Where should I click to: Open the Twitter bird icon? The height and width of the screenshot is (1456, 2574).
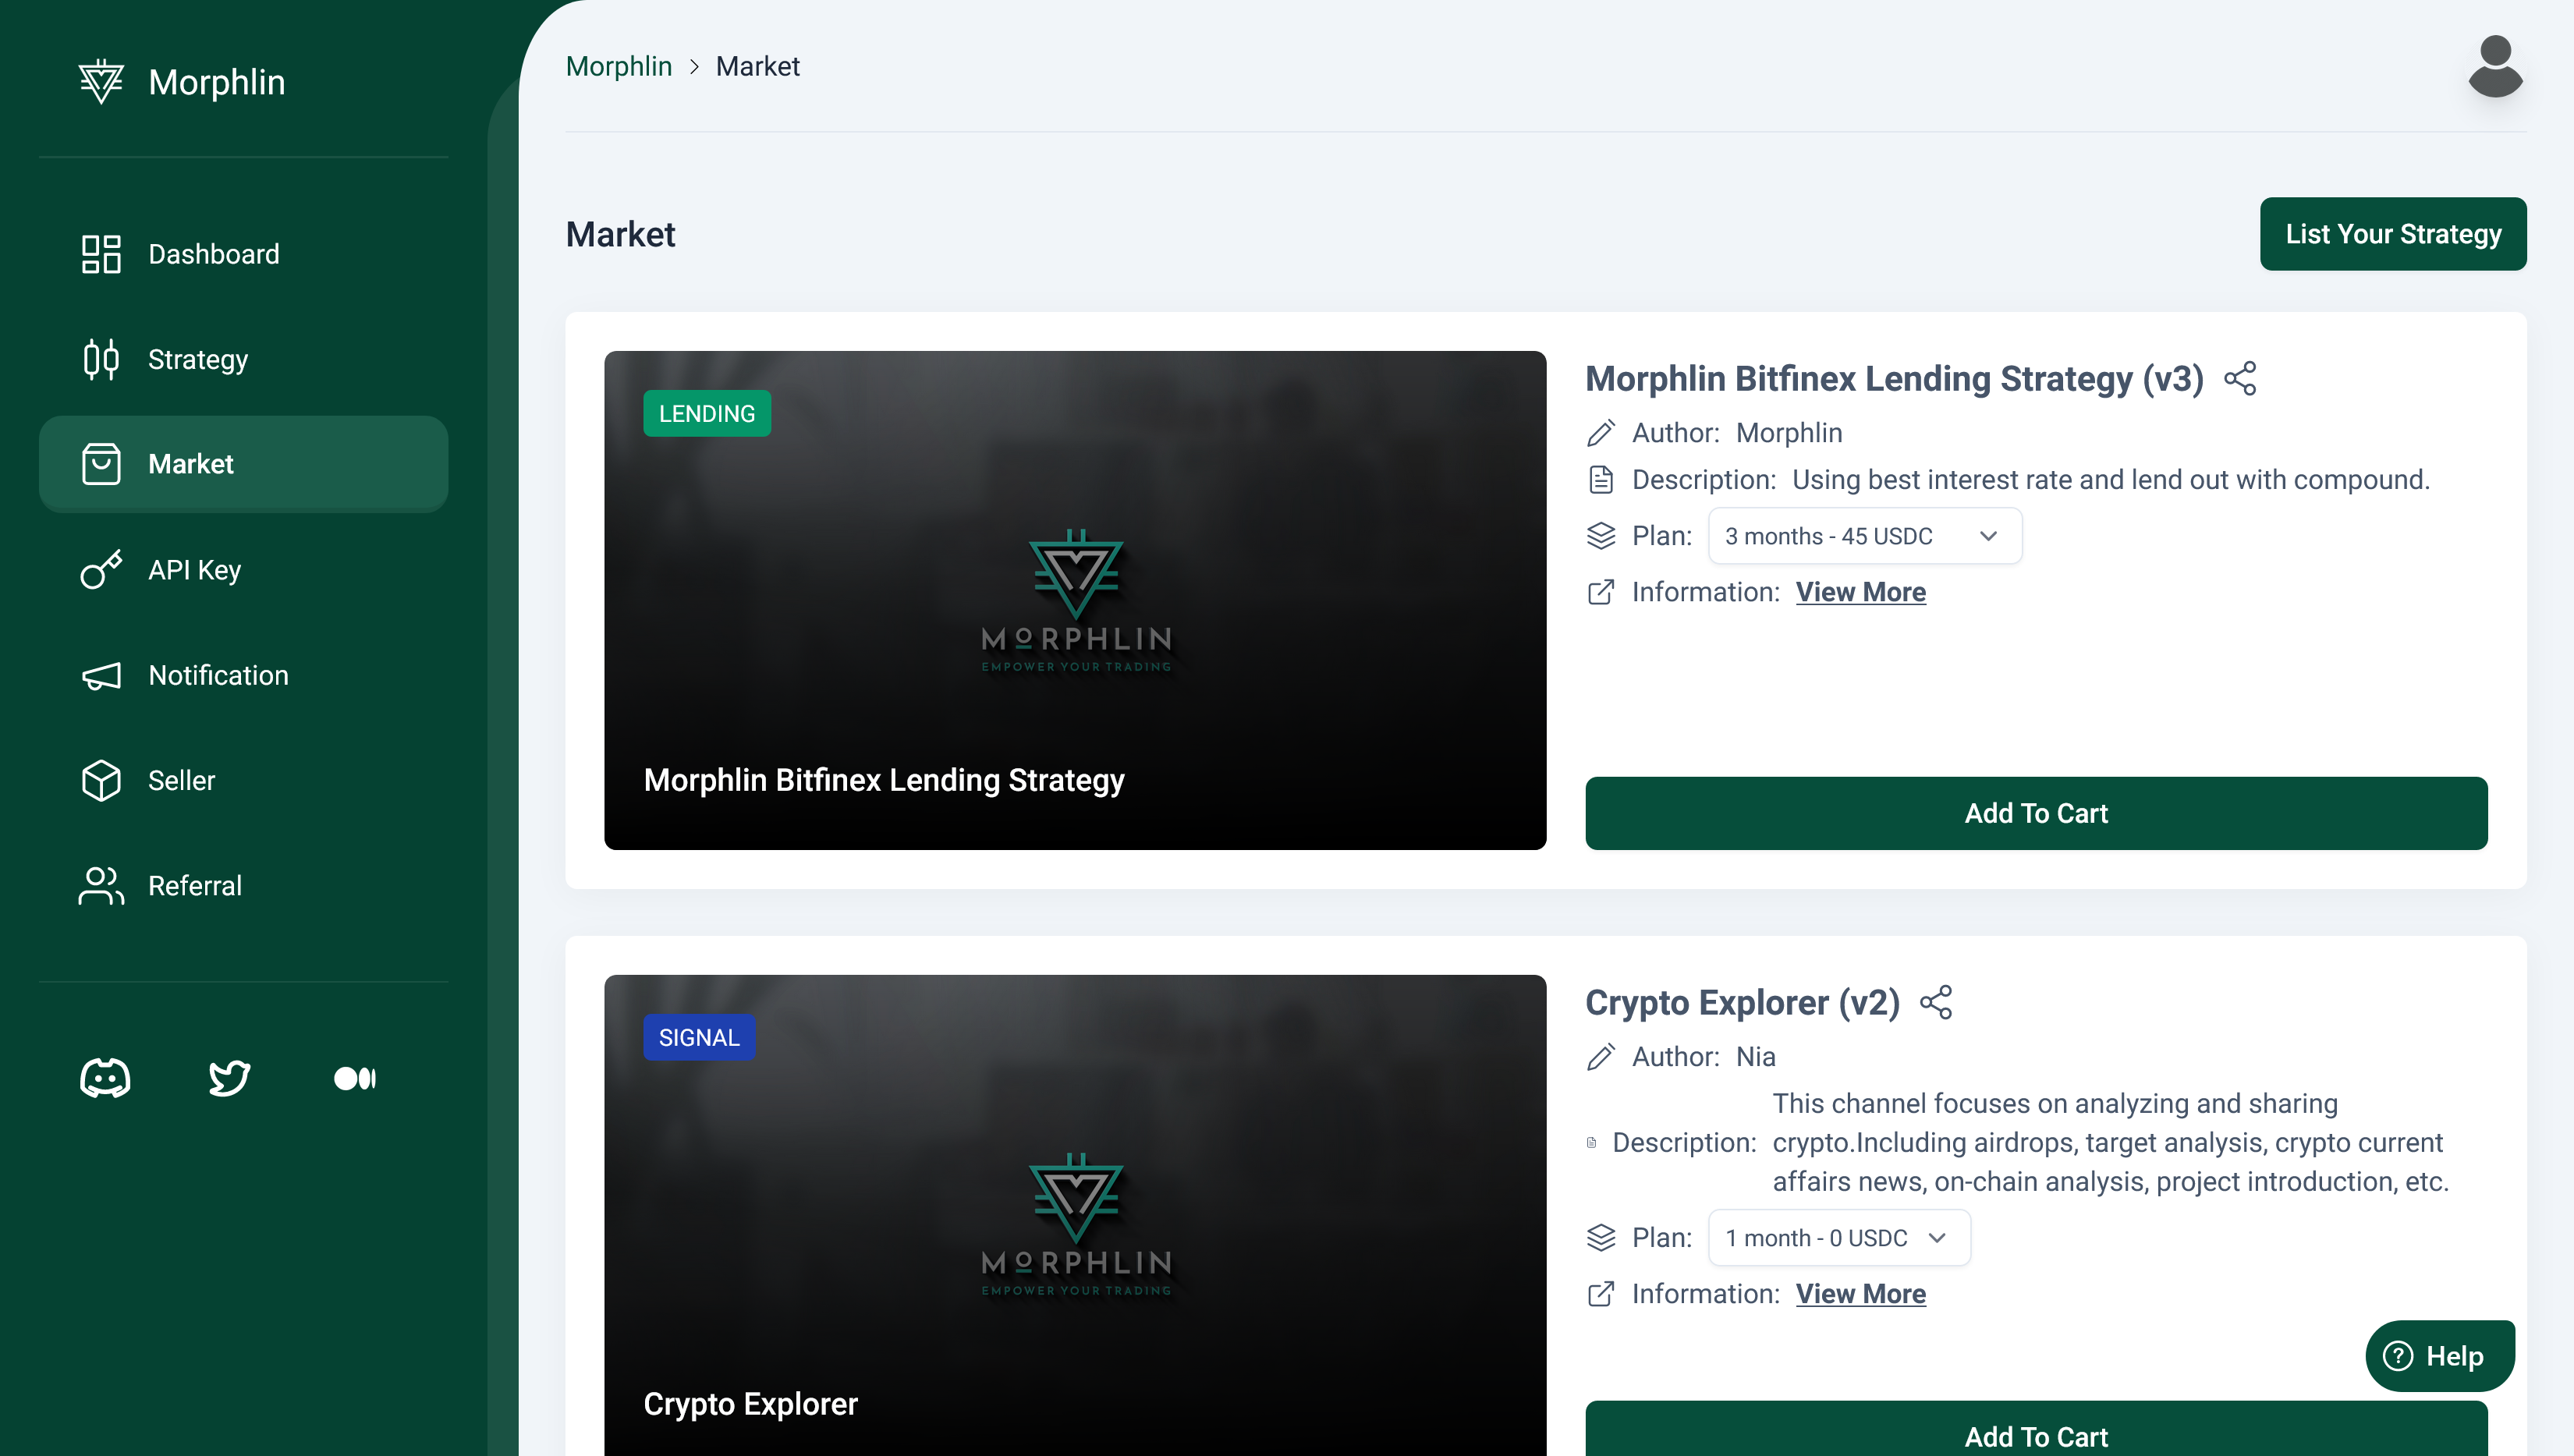229,1078
